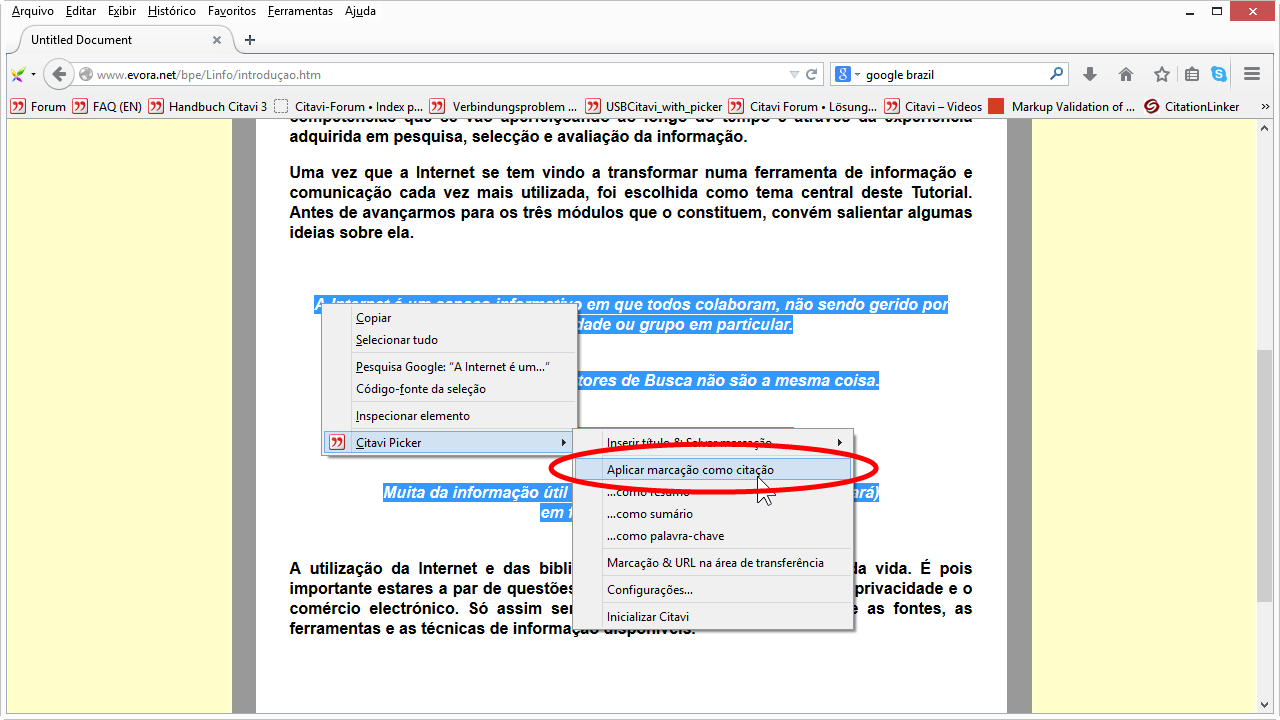Image resolution: width=1280 pixels, height=720 pixels.
Task: Go to the home page icon
Action: pyautogui.click(x=1126, y=74)
